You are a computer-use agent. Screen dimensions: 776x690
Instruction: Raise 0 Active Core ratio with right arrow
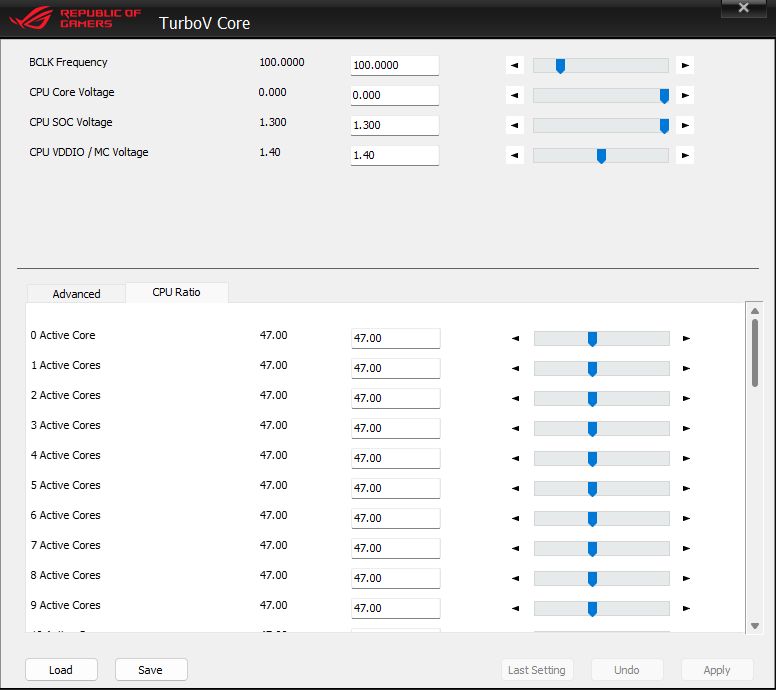[x=686, y=339]
